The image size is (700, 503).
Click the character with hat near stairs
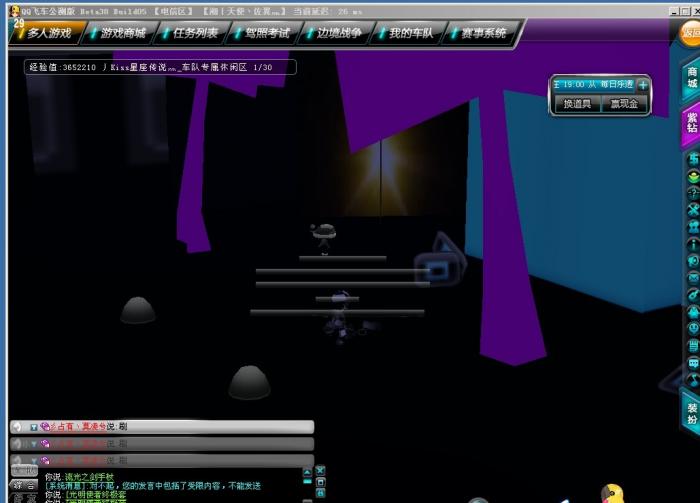pos(324,238)
